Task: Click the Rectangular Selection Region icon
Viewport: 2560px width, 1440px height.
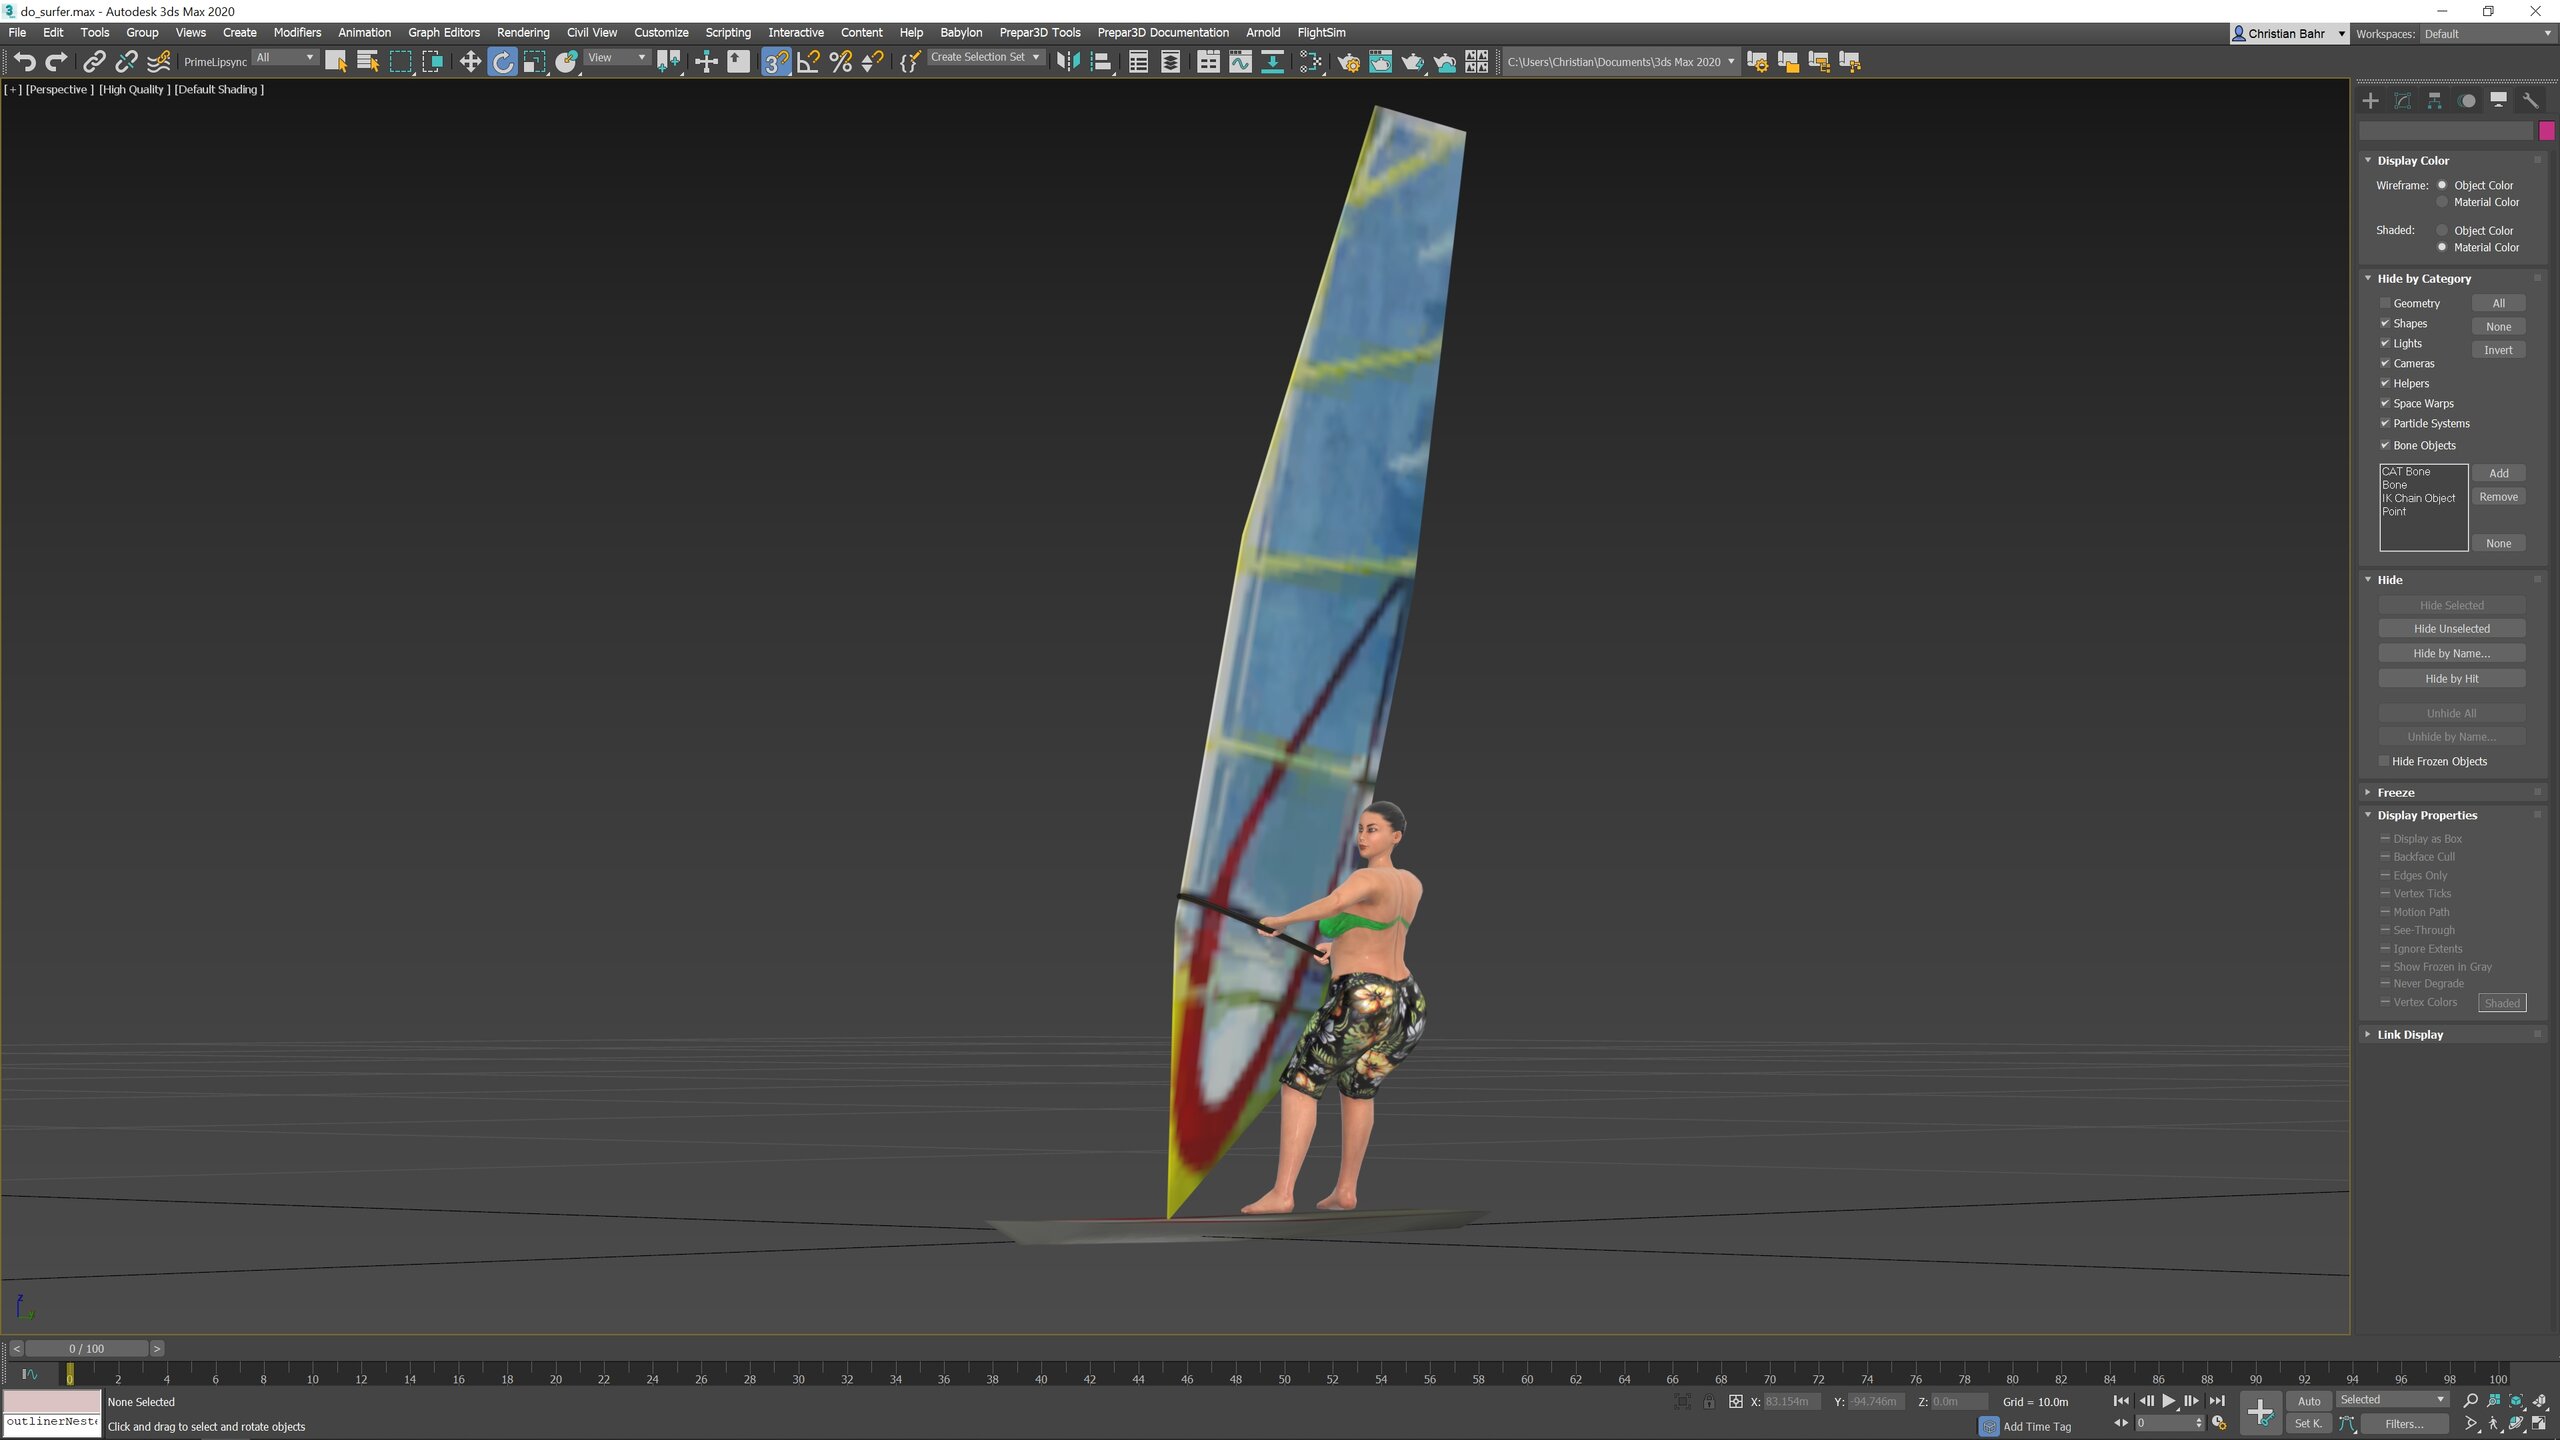Action: click(400, 62)
